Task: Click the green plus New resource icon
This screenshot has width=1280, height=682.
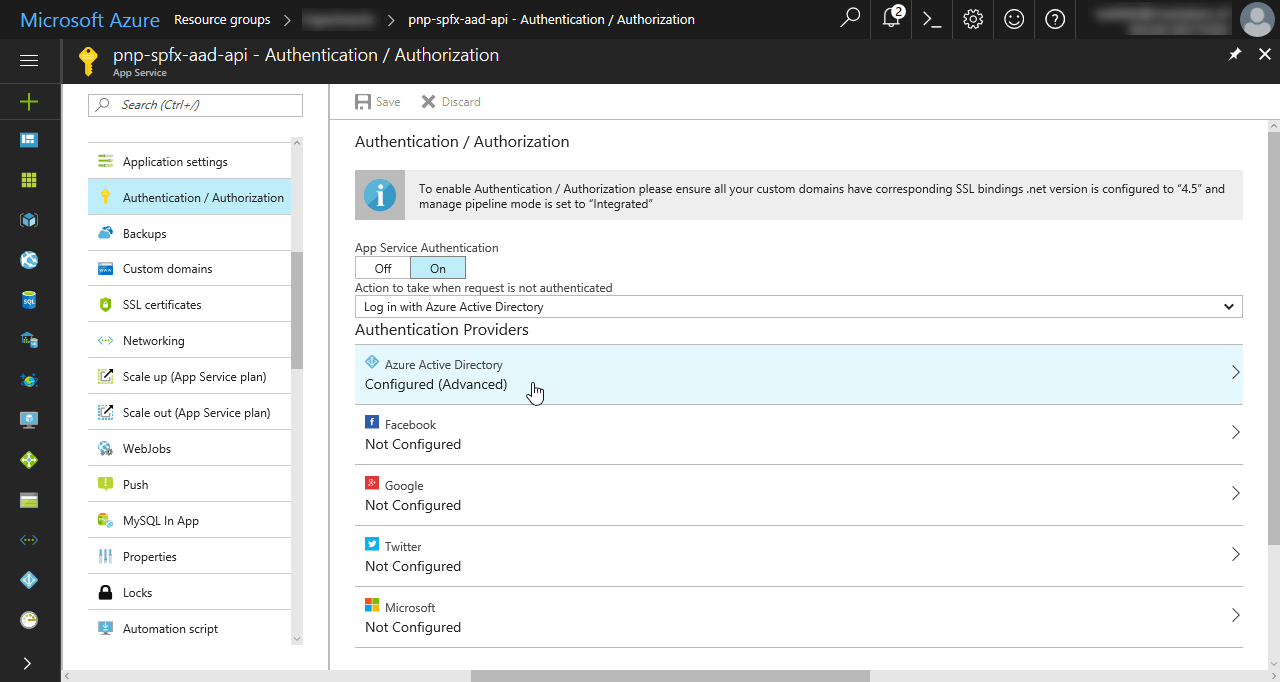Action: (29, 101)
